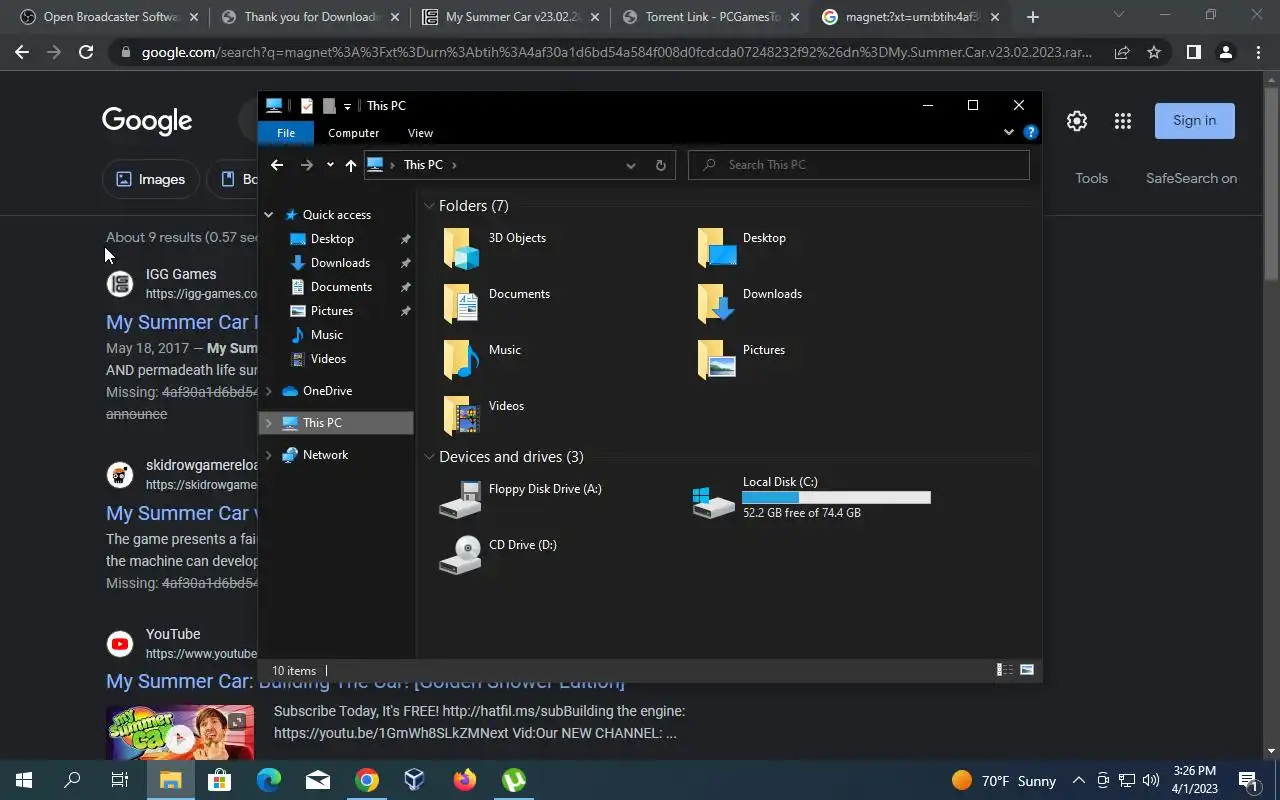
Task: Open Google settings gear icon
Action: [x=1077, y=121]
